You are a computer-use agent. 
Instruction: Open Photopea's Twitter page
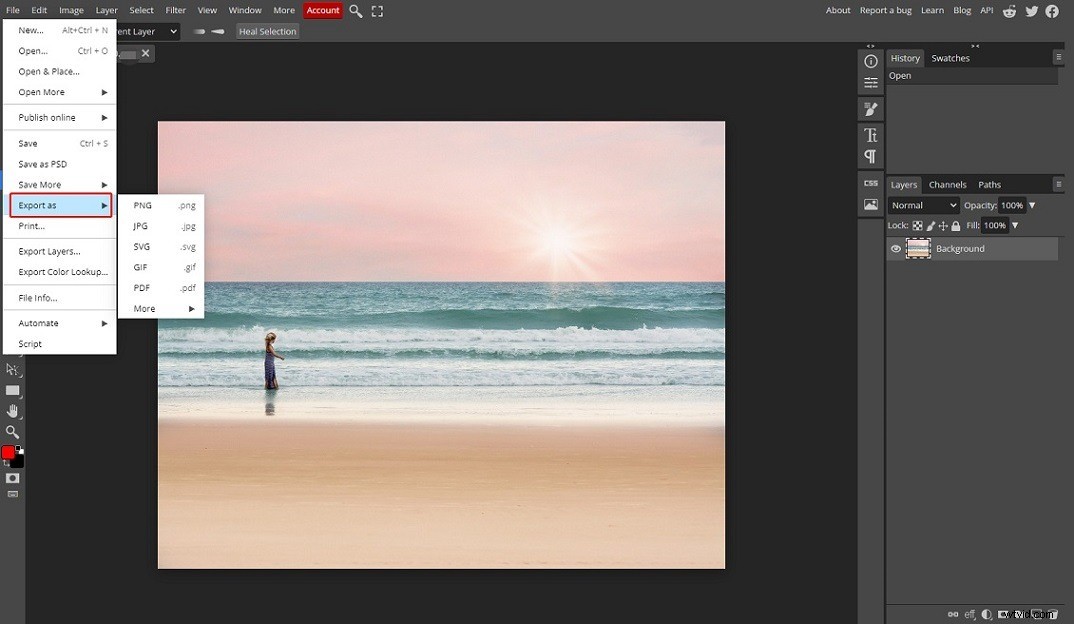tap(1032, 11)
